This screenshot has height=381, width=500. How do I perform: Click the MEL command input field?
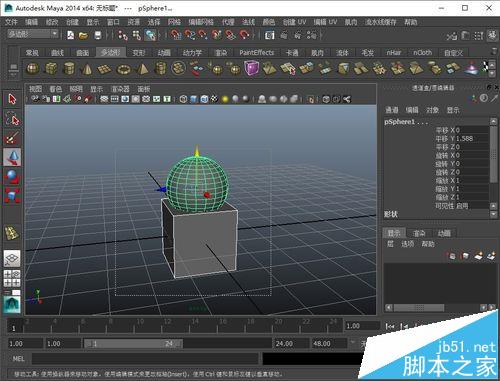145,359
